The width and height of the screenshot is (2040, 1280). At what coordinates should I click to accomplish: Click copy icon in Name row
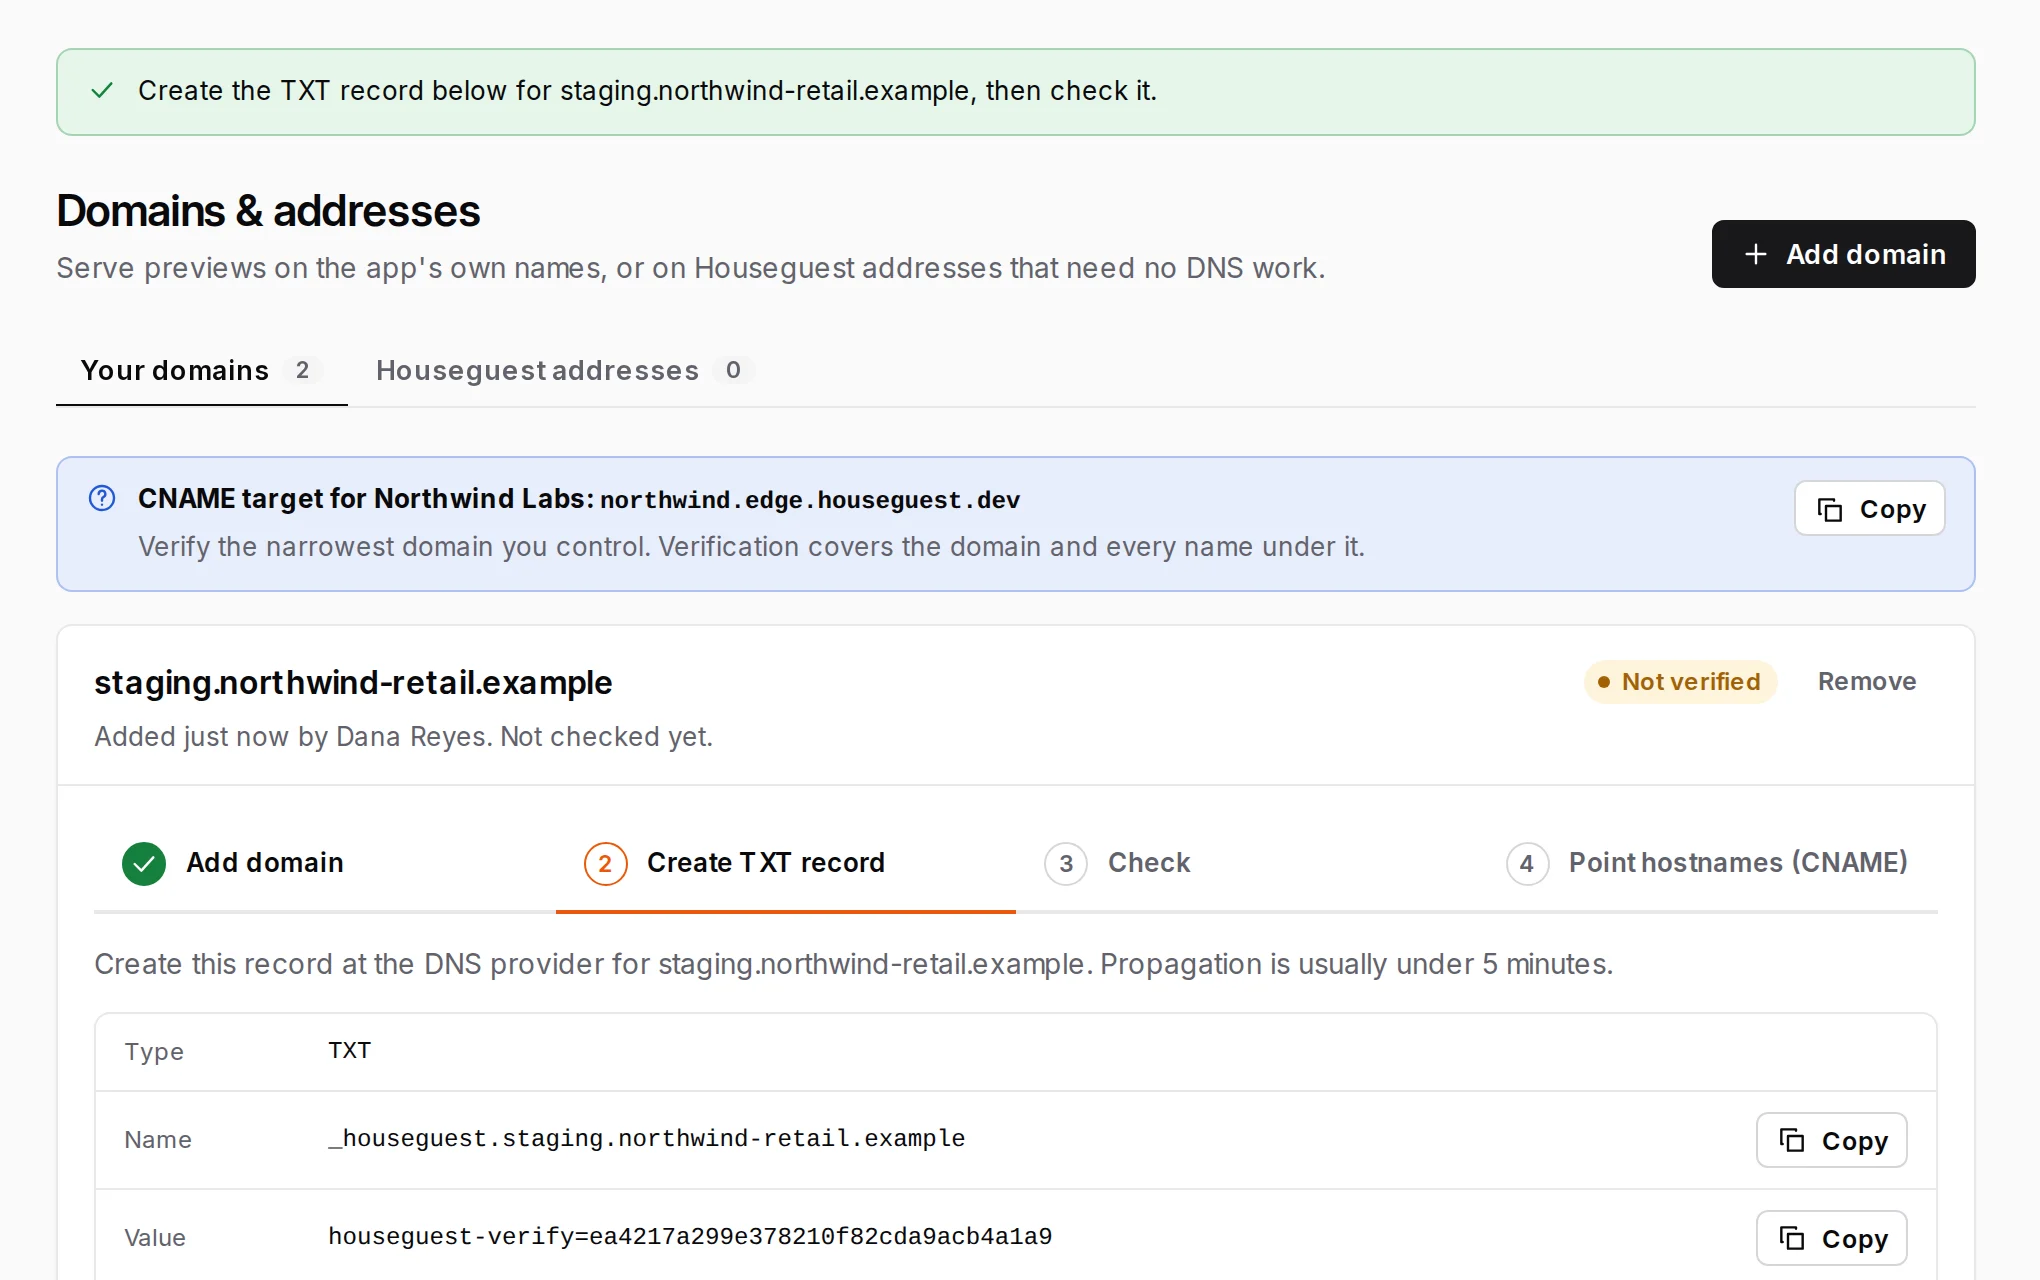(1792, 1141)
